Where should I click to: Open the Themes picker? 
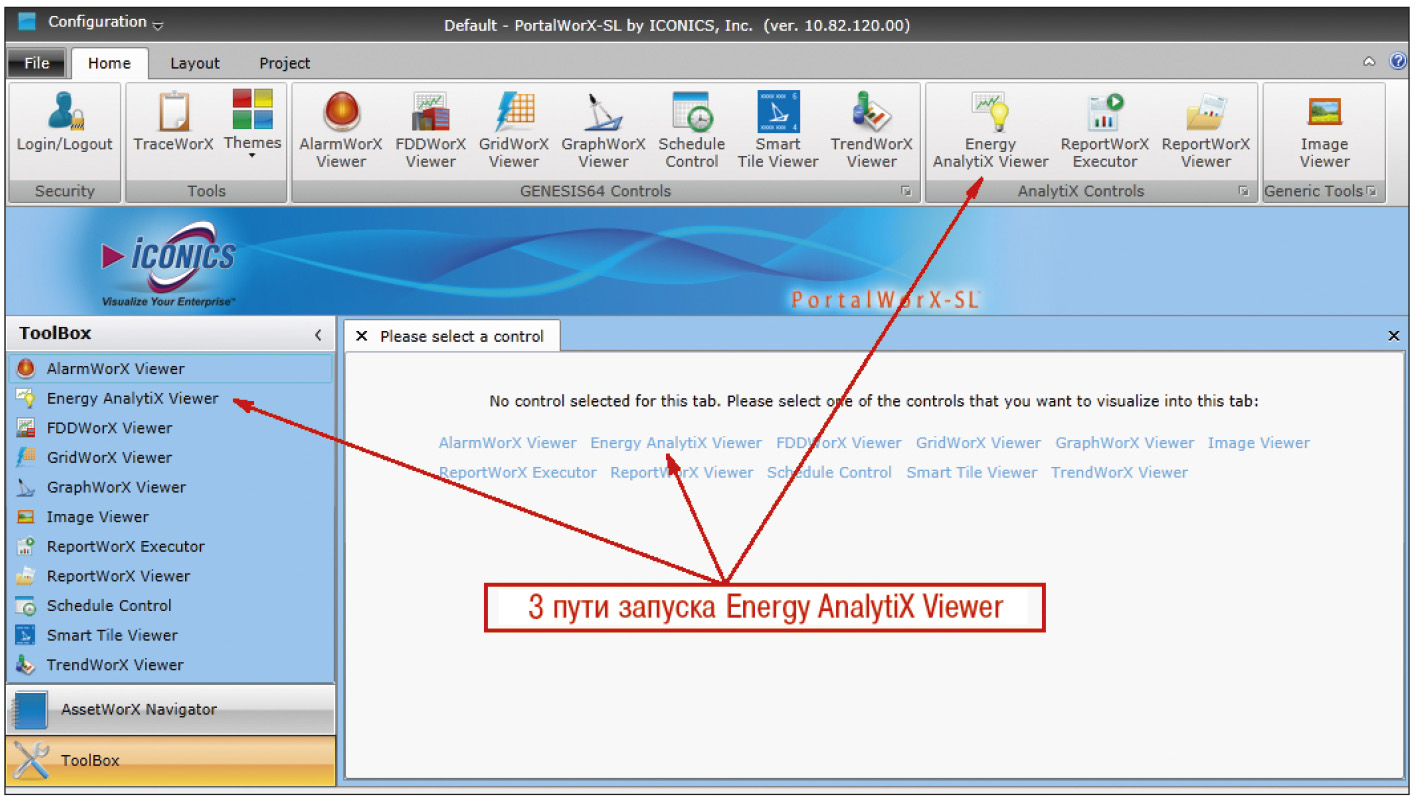click(252, 126)
